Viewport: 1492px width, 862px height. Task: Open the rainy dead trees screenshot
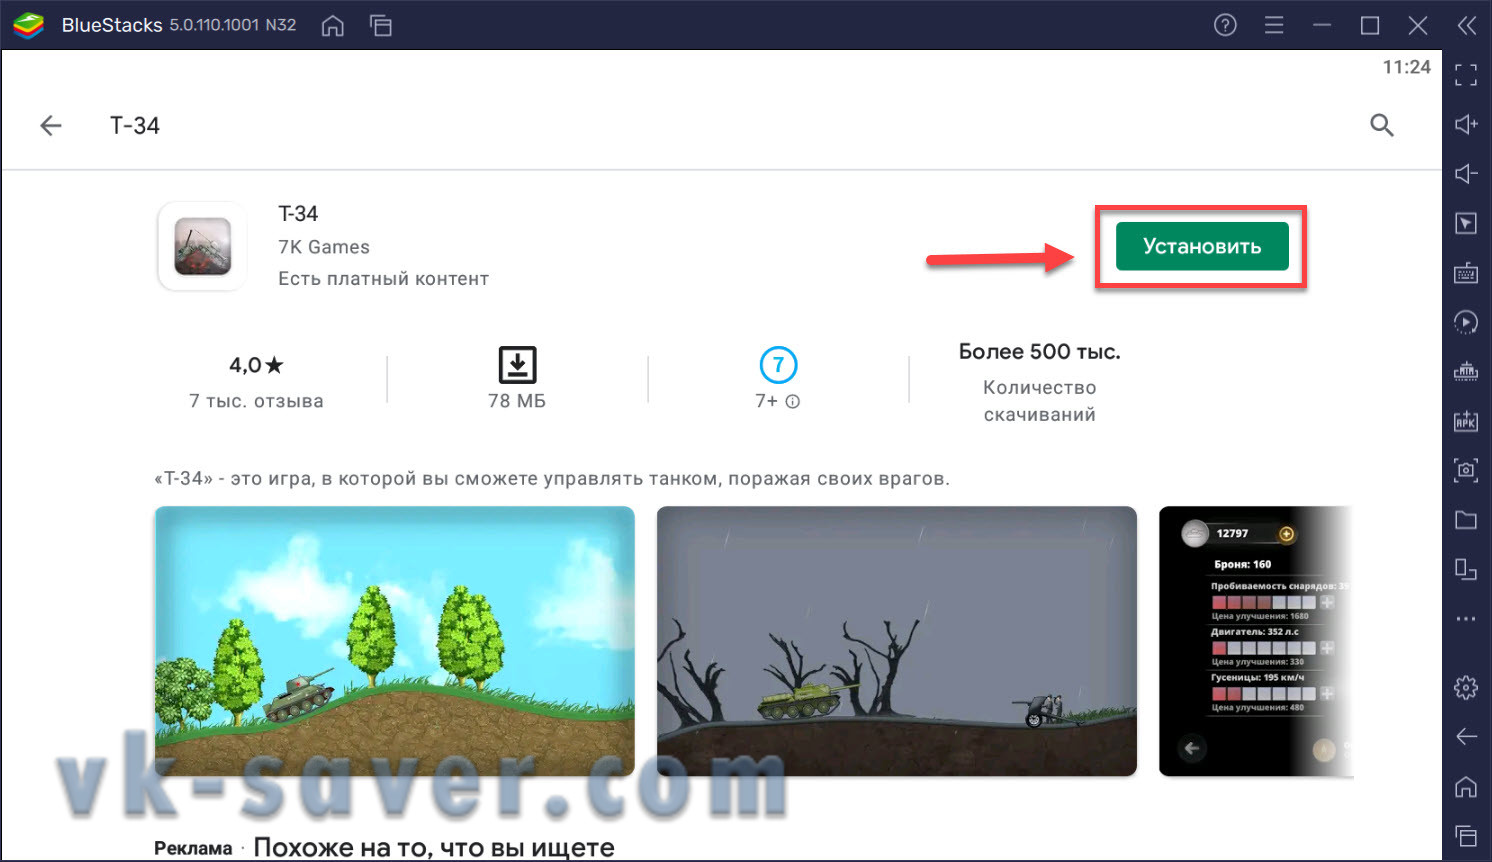point(897,641)
